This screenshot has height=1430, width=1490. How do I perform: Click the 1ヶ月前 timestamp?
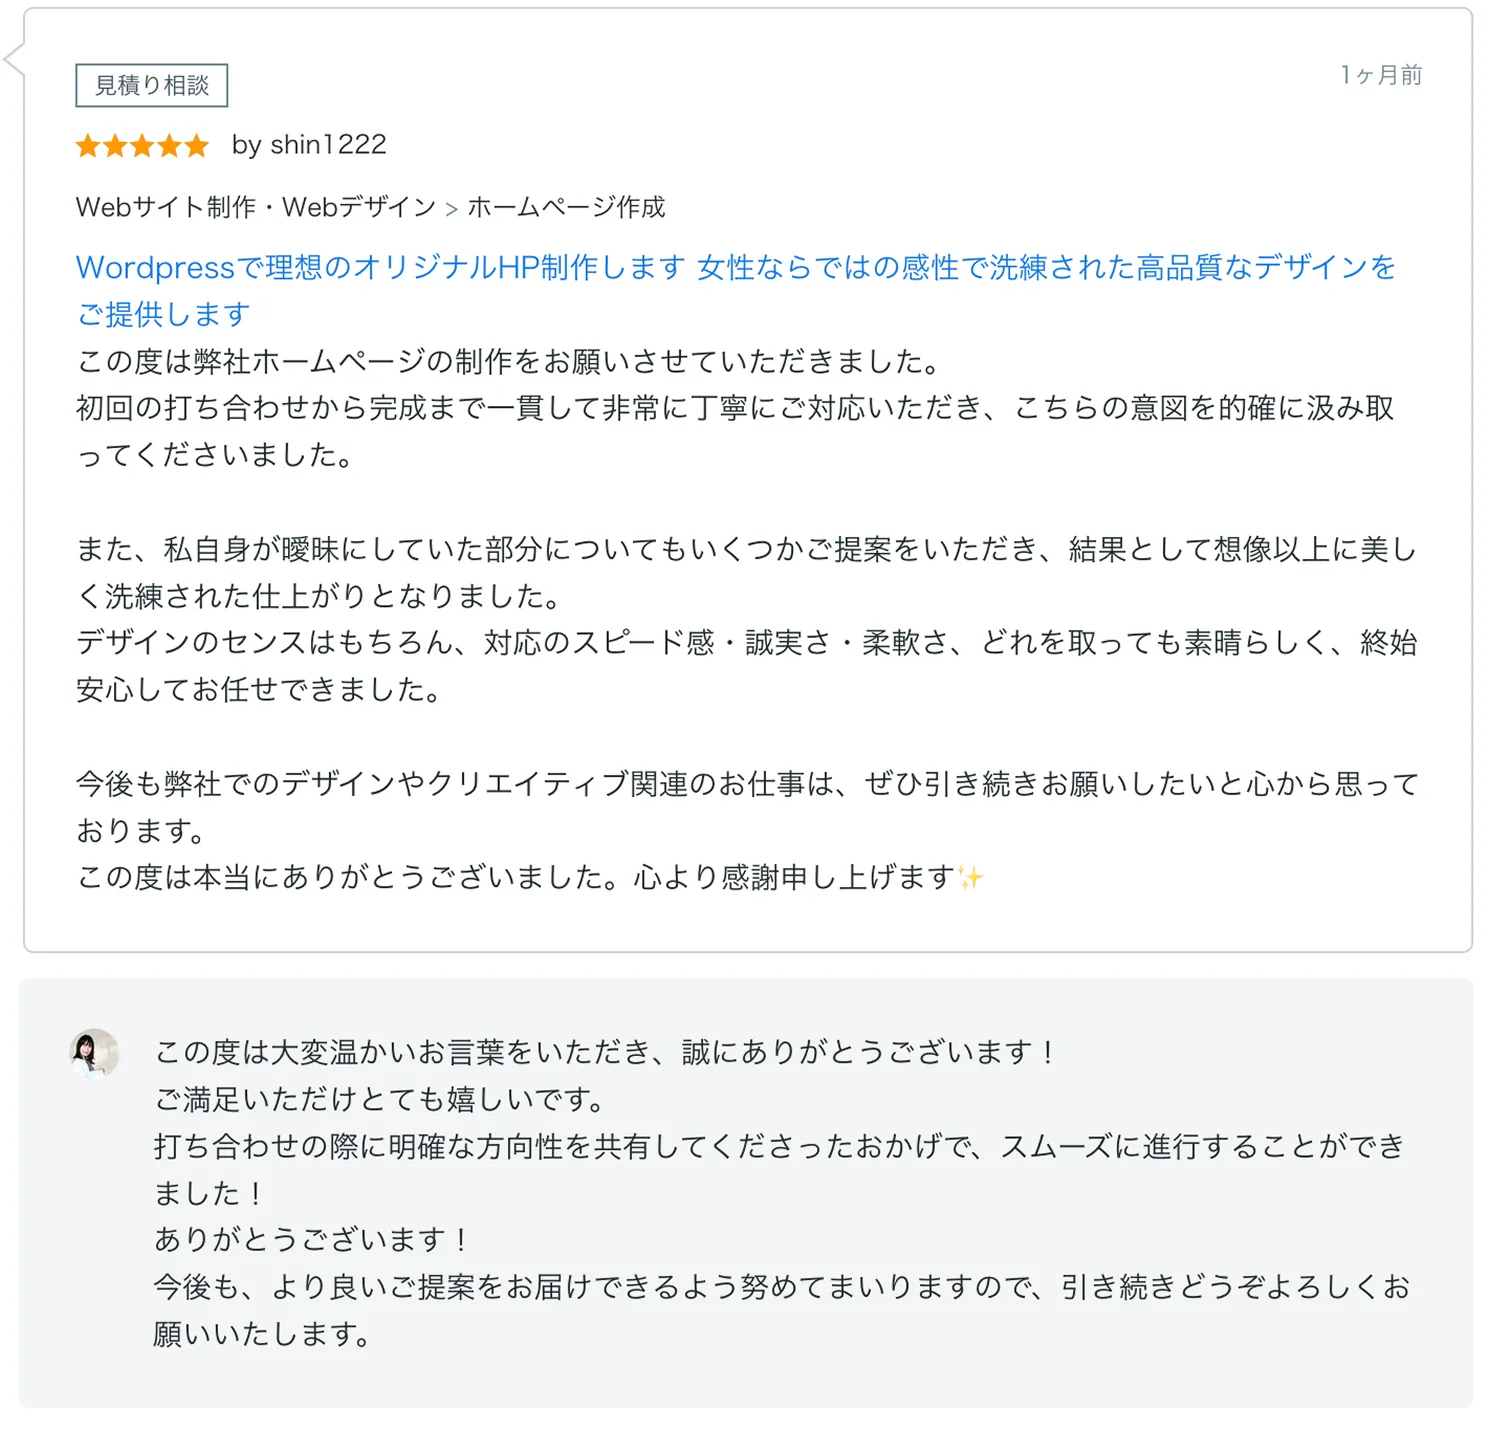click(x=1381, y=75)
